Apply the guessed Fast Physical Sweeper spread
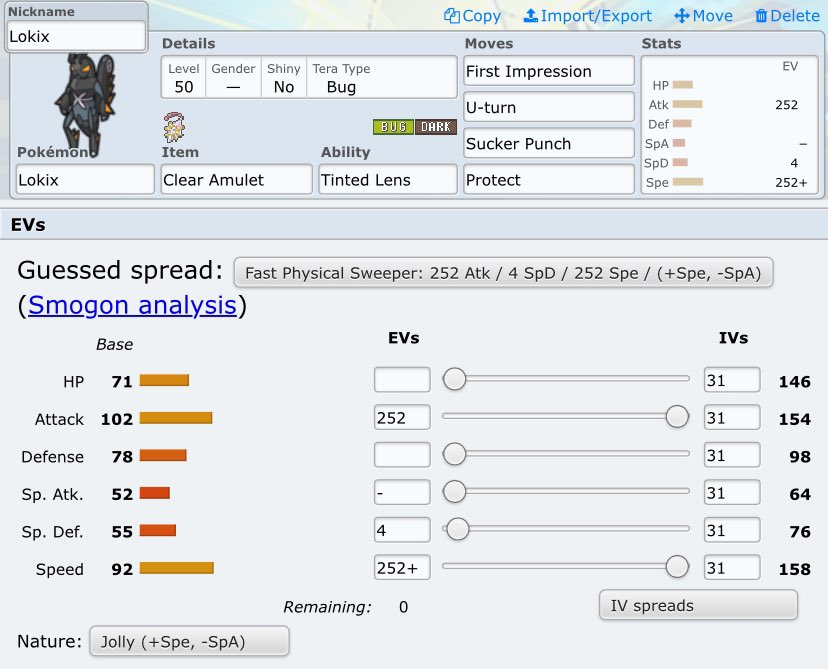The width and height of the screenshot is (828, 669). (503, 272)
